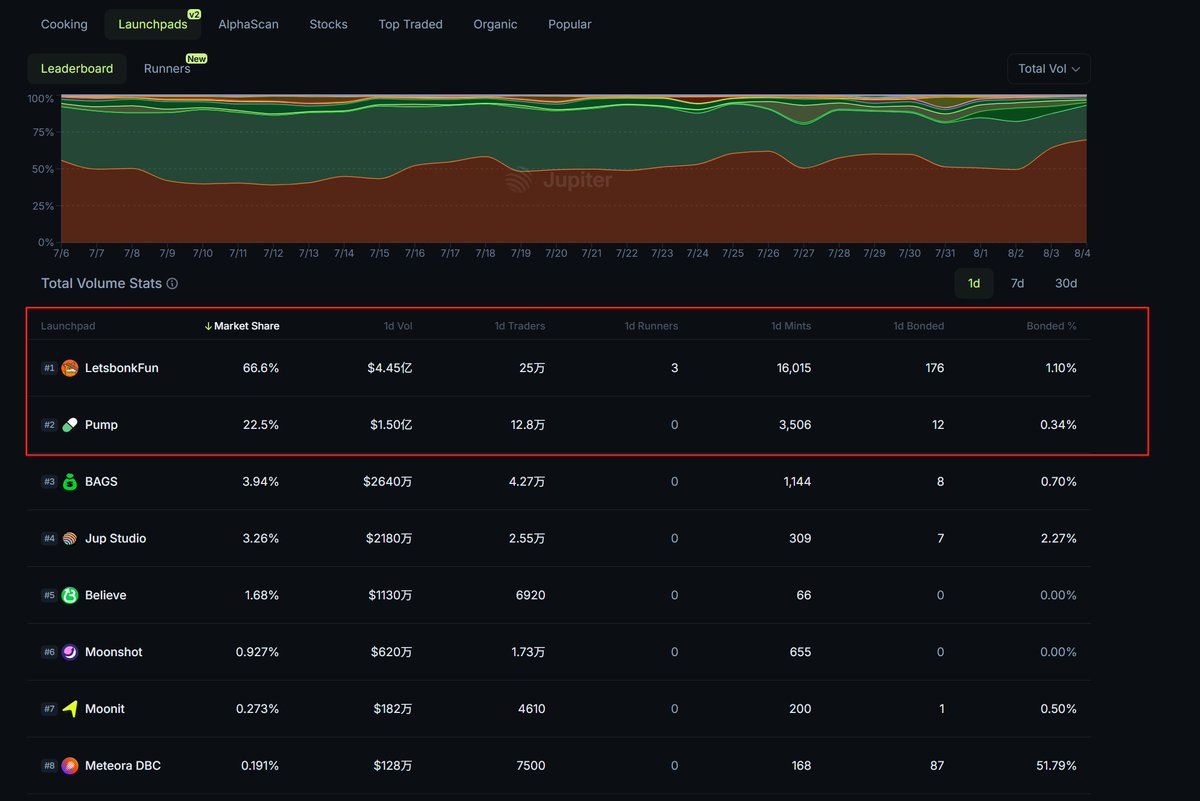
Task: Open the Jup Studio launchpad name
Action: click(x=116, y=539)
